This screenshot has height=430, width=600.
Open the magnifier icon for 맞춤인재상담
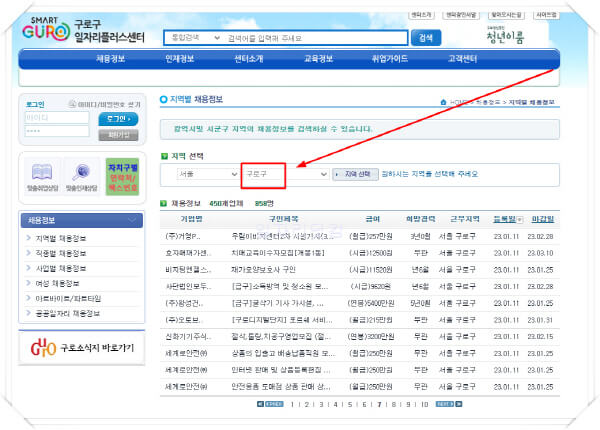[82, 172]
